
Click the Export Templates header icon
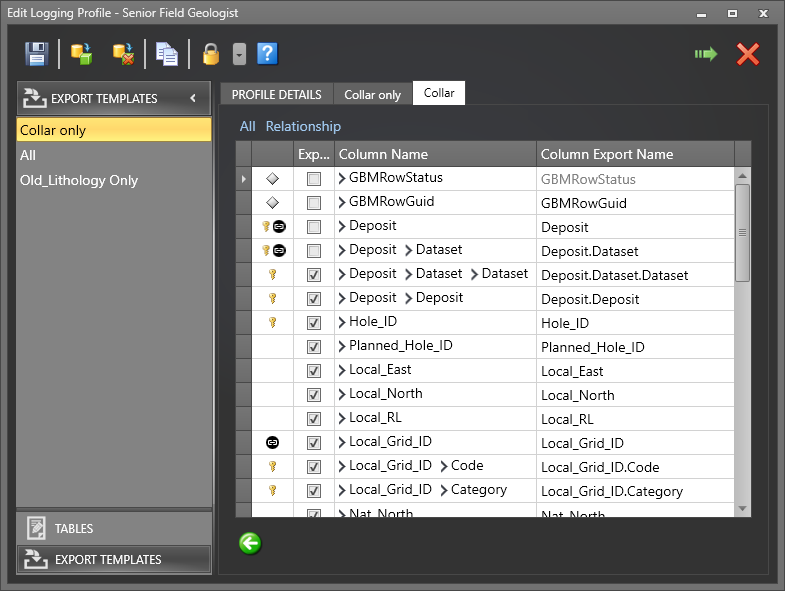coord(35,98)
